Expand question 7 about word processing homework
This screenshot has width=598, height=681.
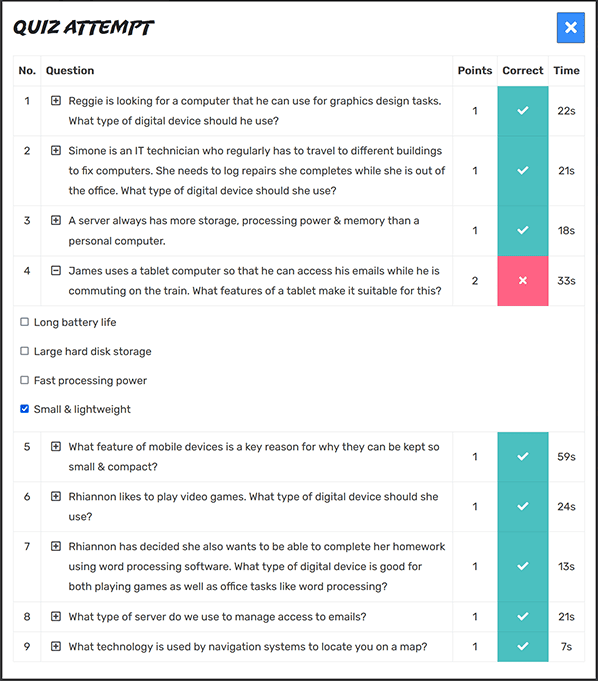click(56, 546)
